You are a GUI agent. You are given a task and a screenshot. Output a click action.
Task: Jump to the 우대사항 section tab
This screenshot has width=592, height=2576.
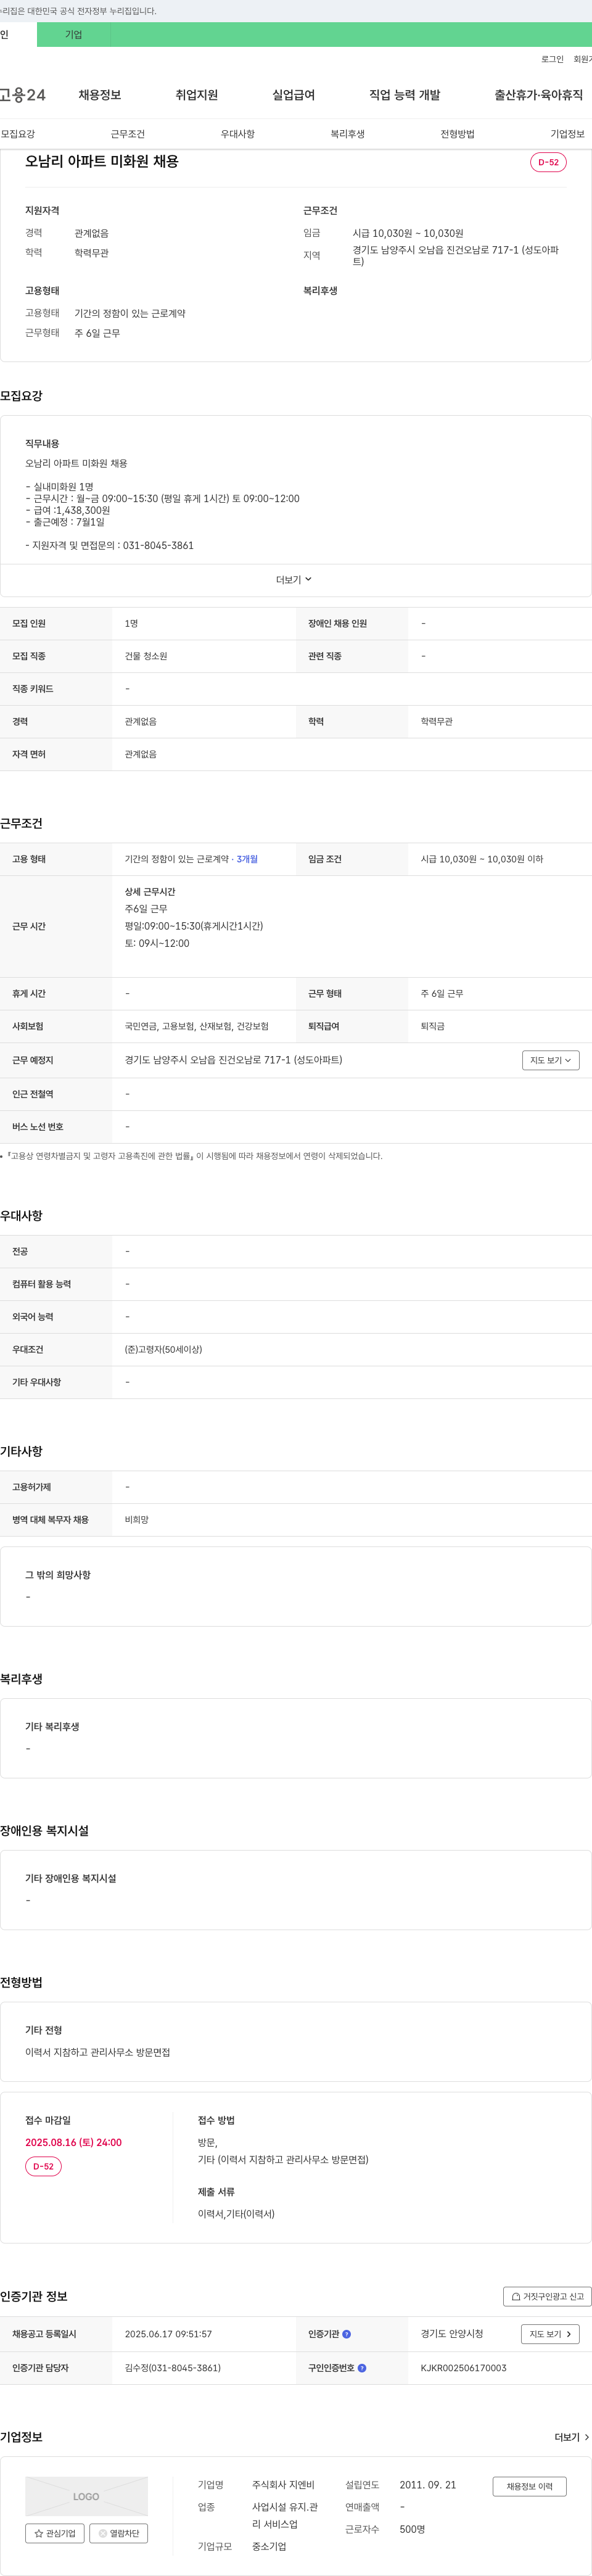[x=238, y=134]
